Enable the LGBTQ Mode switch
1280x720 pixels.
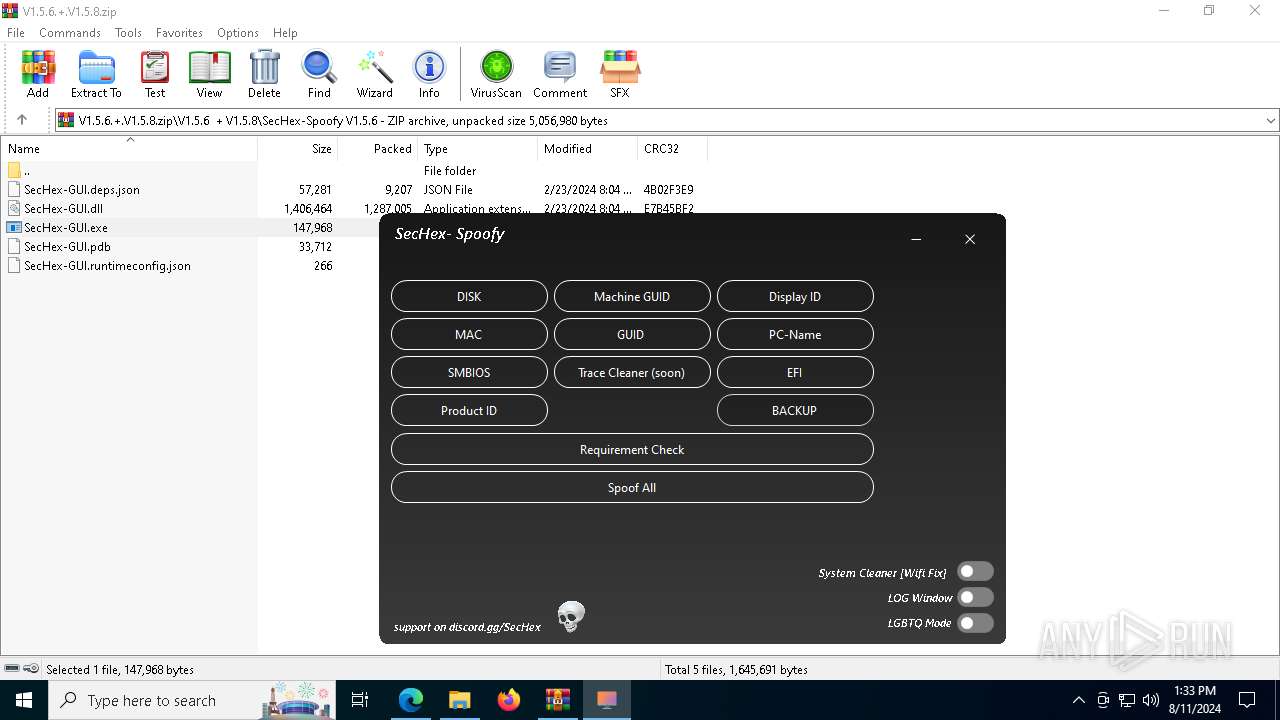coord(975,623)
